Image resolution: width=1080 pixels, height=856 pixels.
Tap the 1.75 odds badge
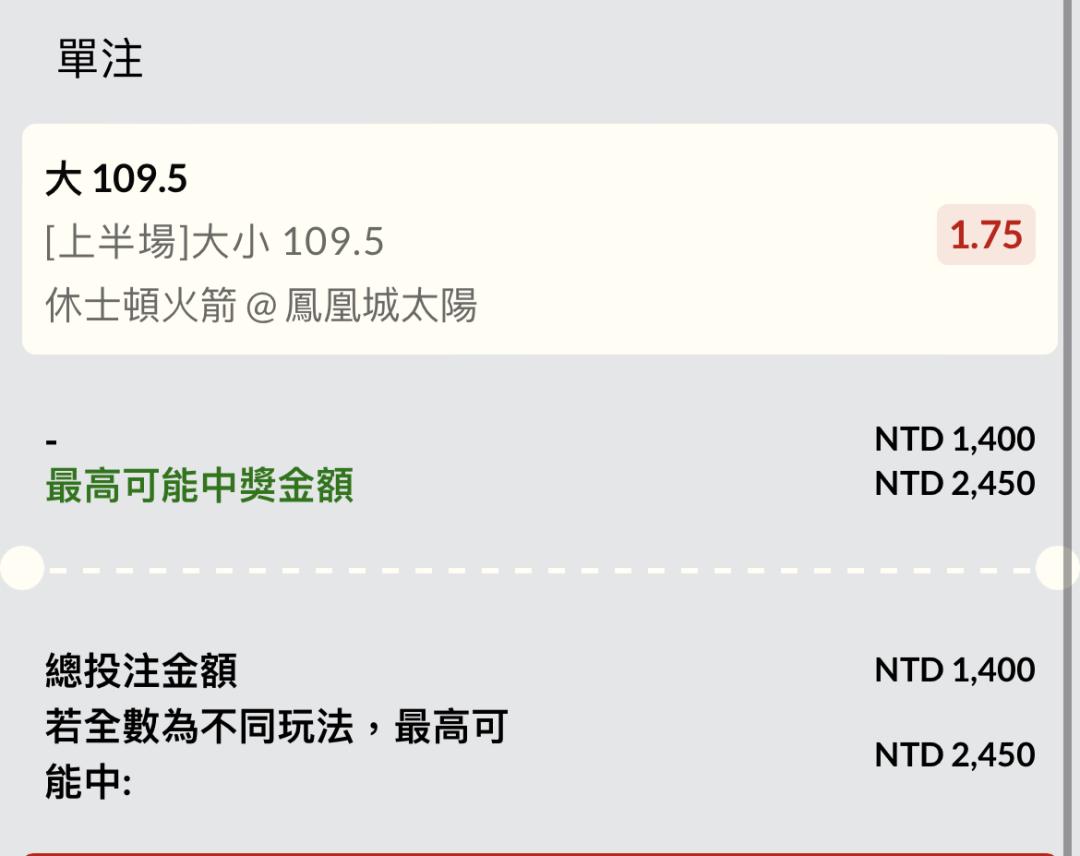click(x=985, y=236)
